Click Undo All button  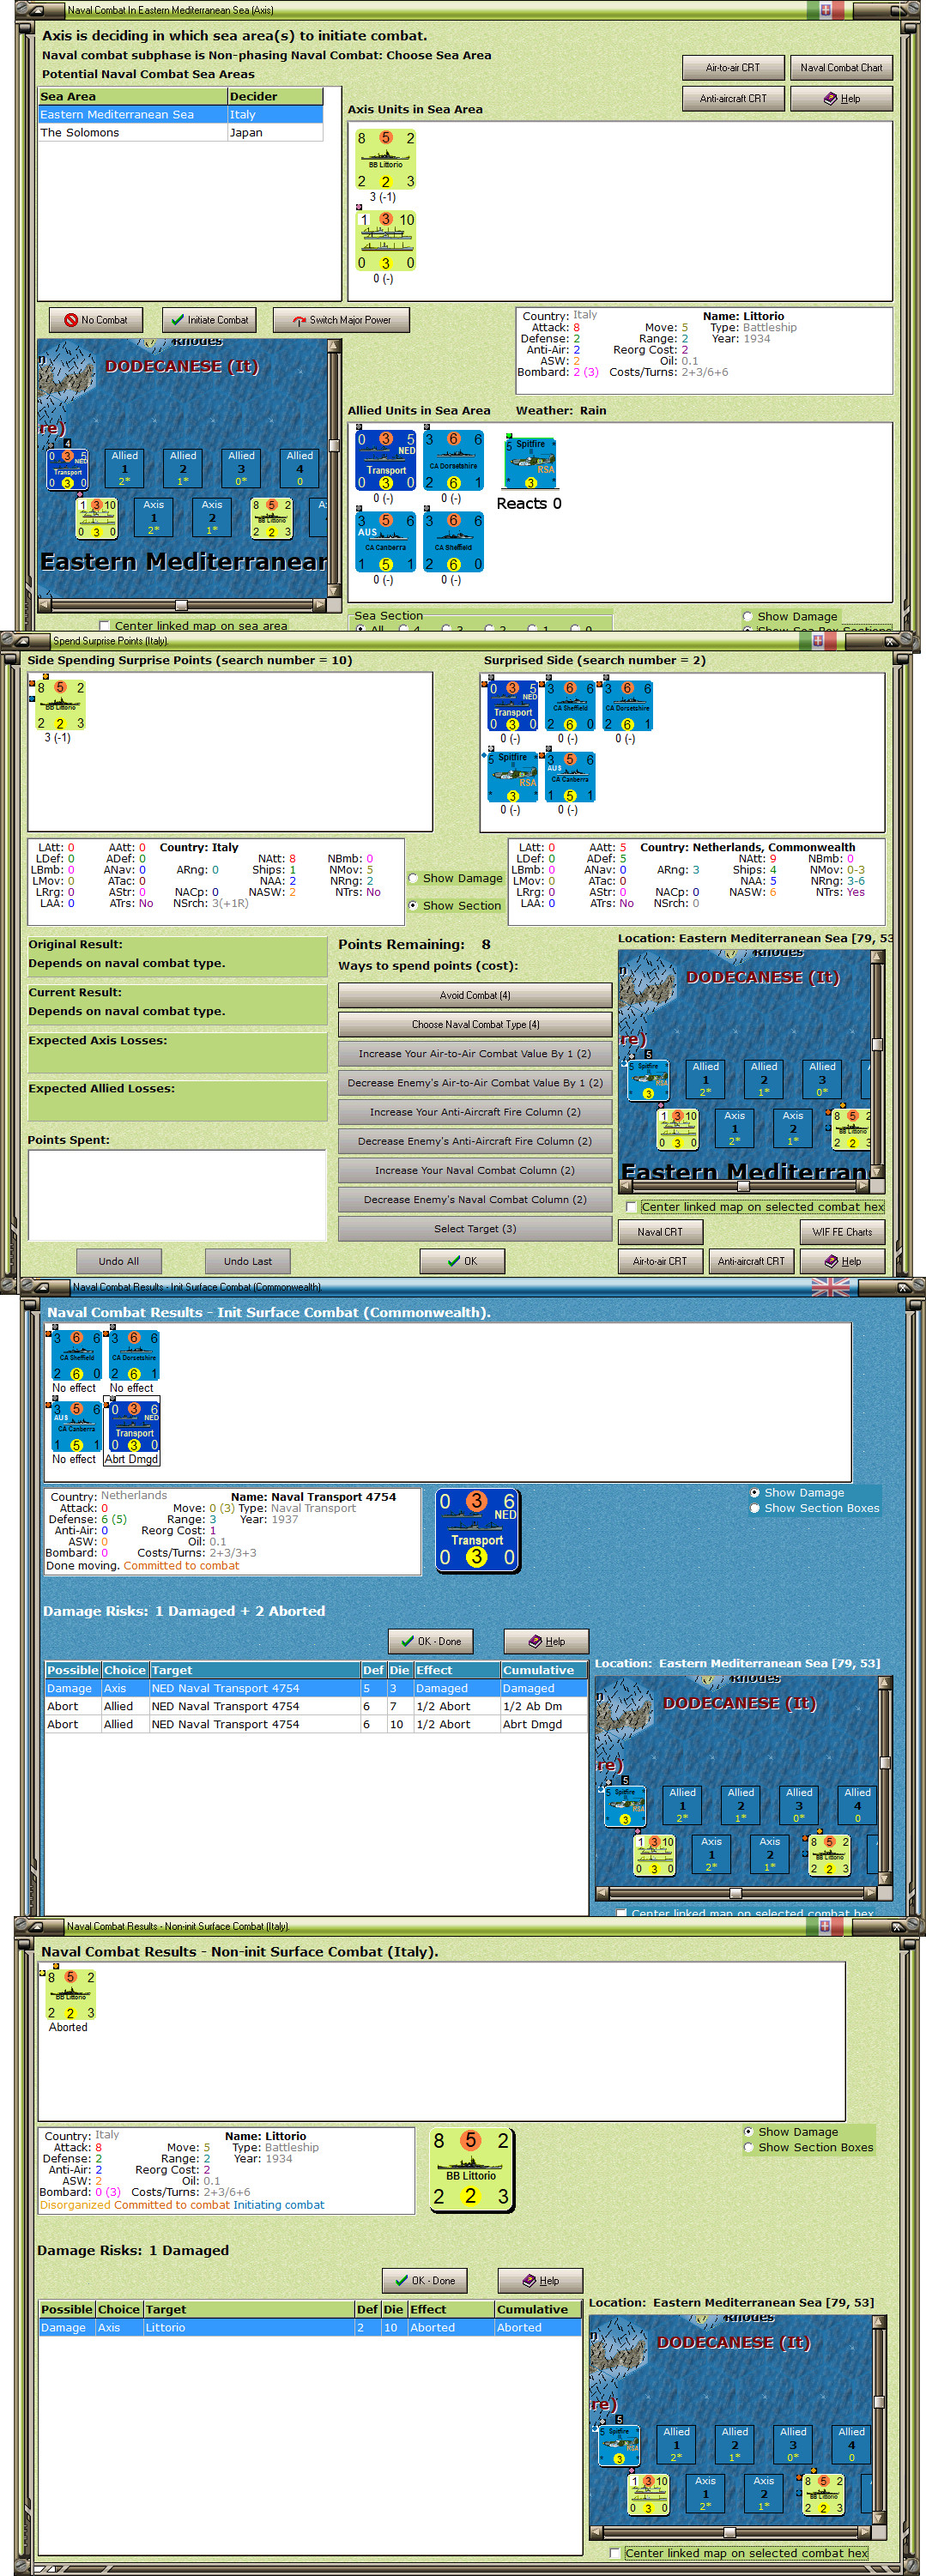(119, 1261)
